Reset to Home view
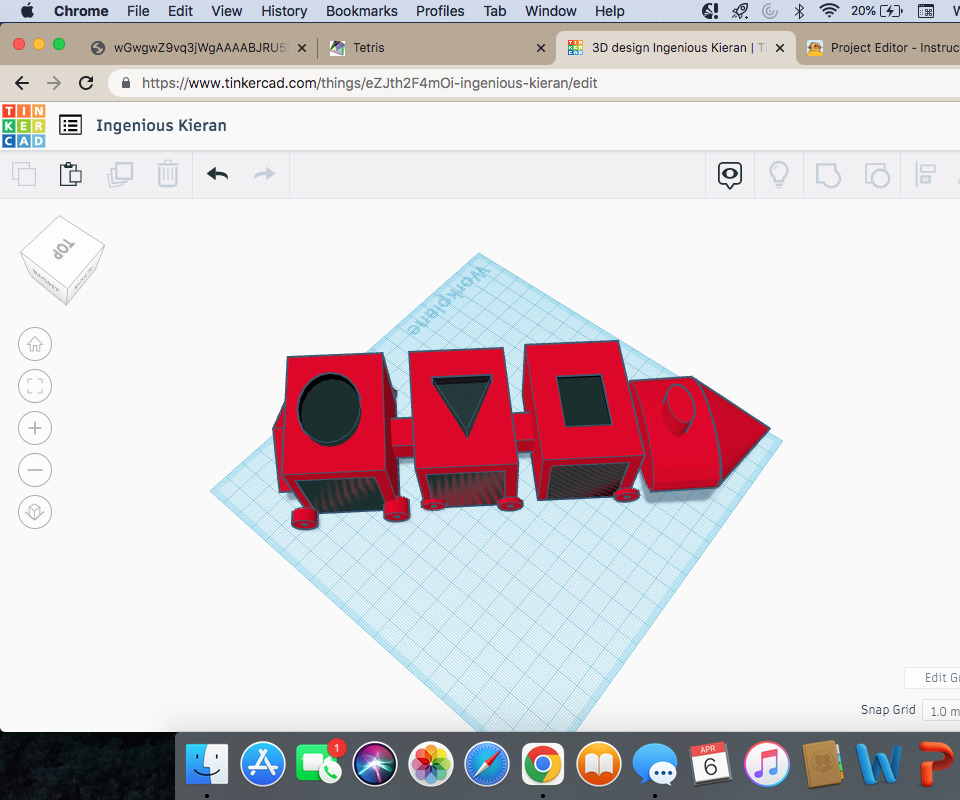 click(x=35, y=345)
